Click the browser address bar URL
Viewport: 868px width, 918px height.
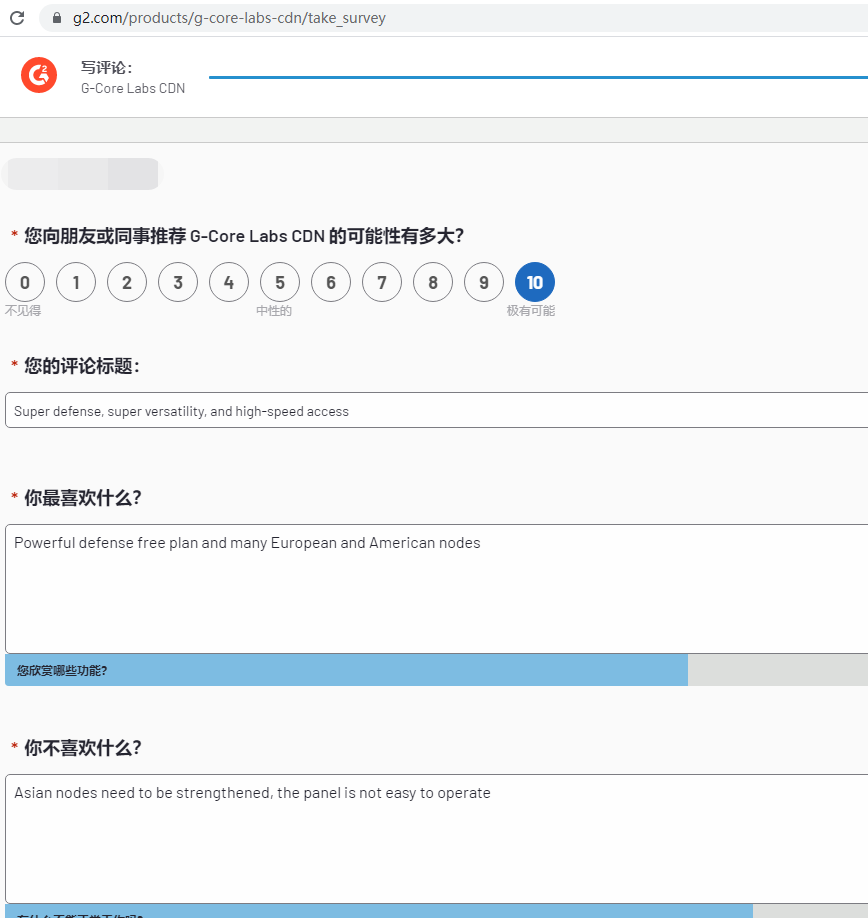229,18
